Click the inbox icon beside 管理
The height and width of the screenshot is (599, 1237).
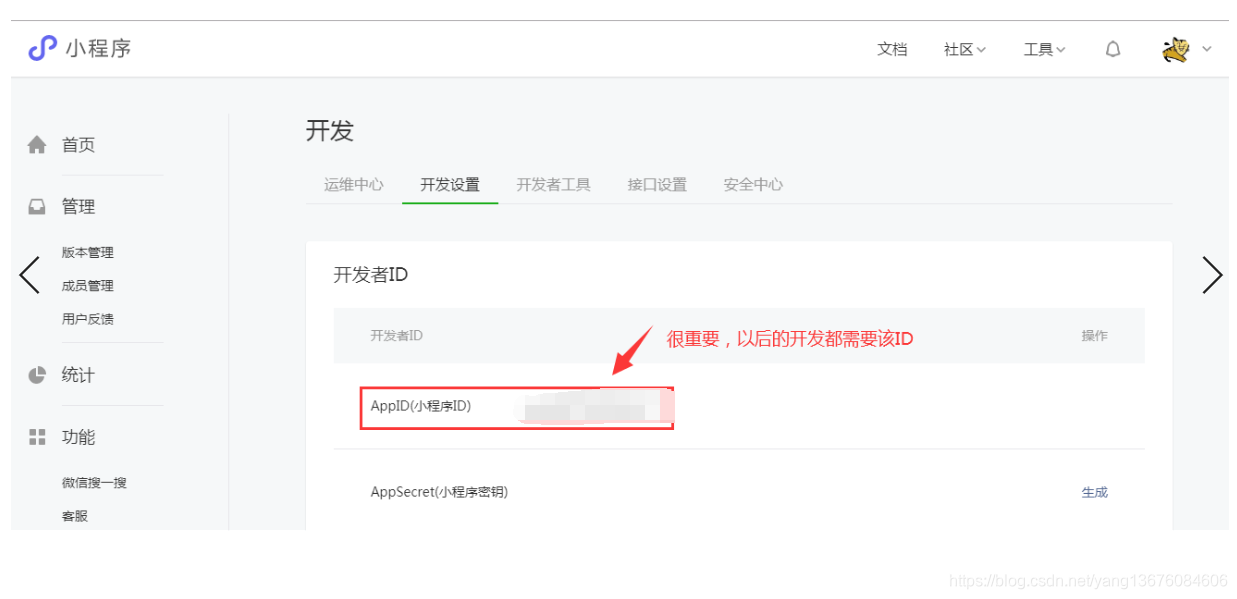click(x=37, y=207)
